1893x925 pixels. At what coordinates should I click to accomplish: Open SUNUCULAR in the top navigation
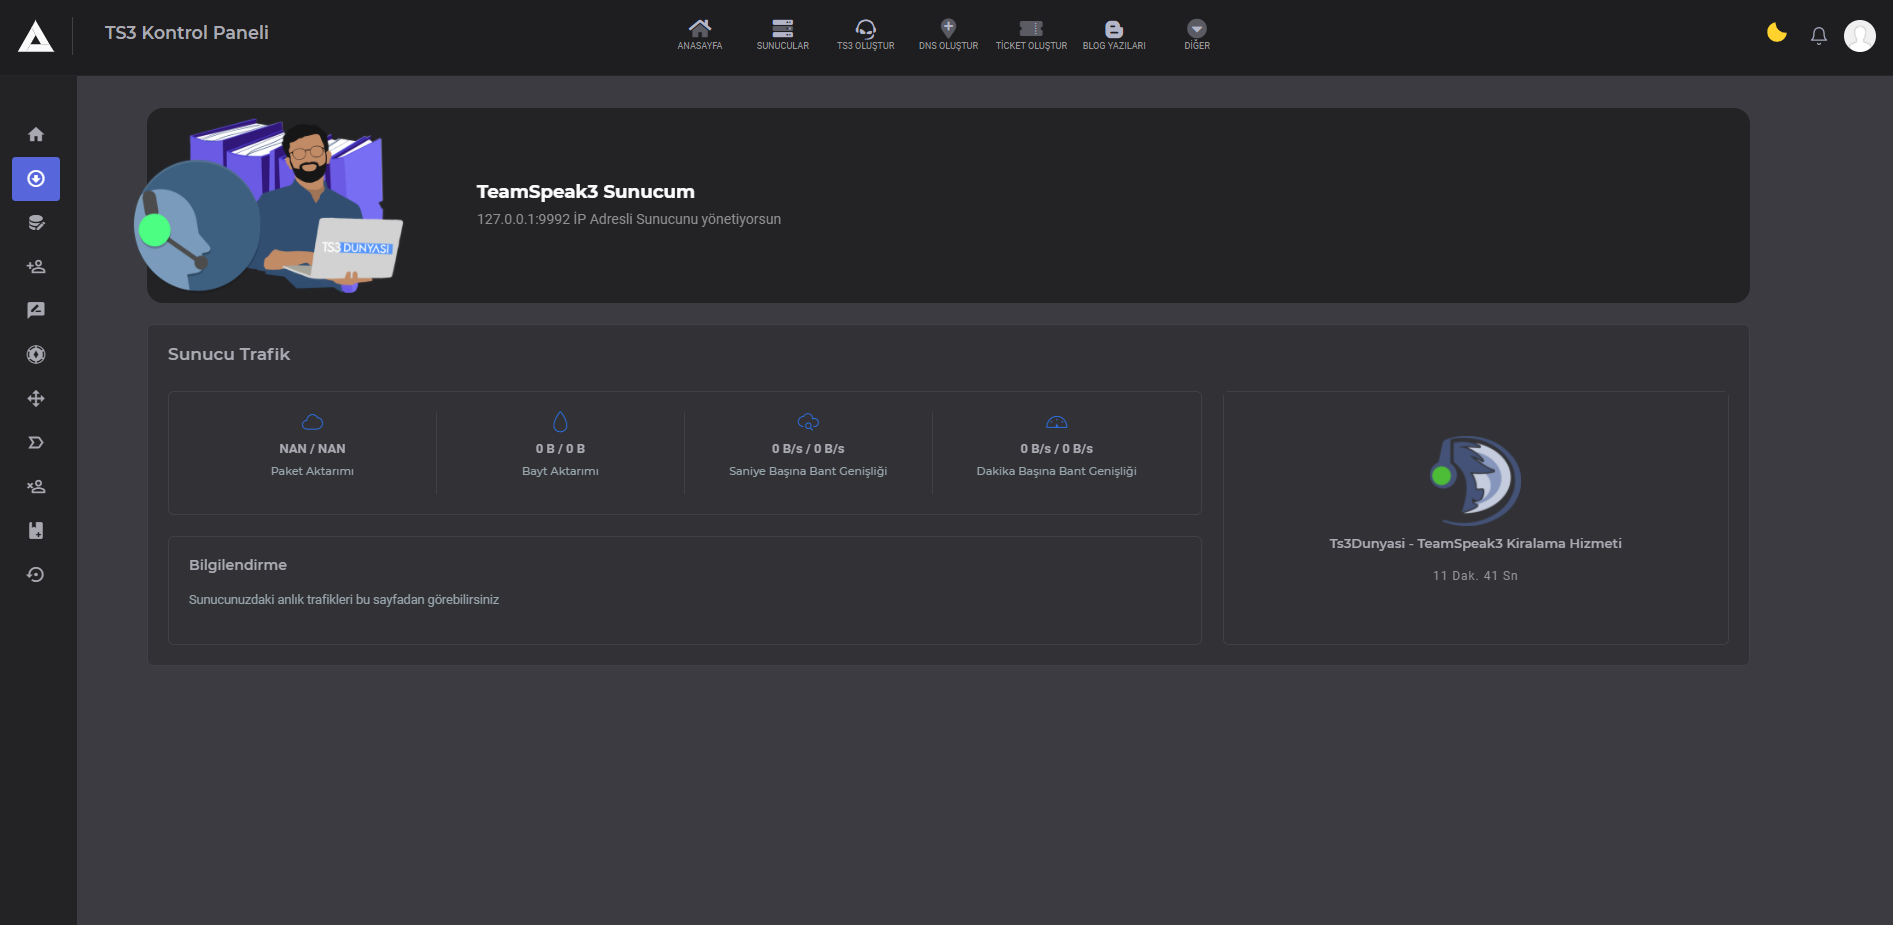click(x=782, y=34)
